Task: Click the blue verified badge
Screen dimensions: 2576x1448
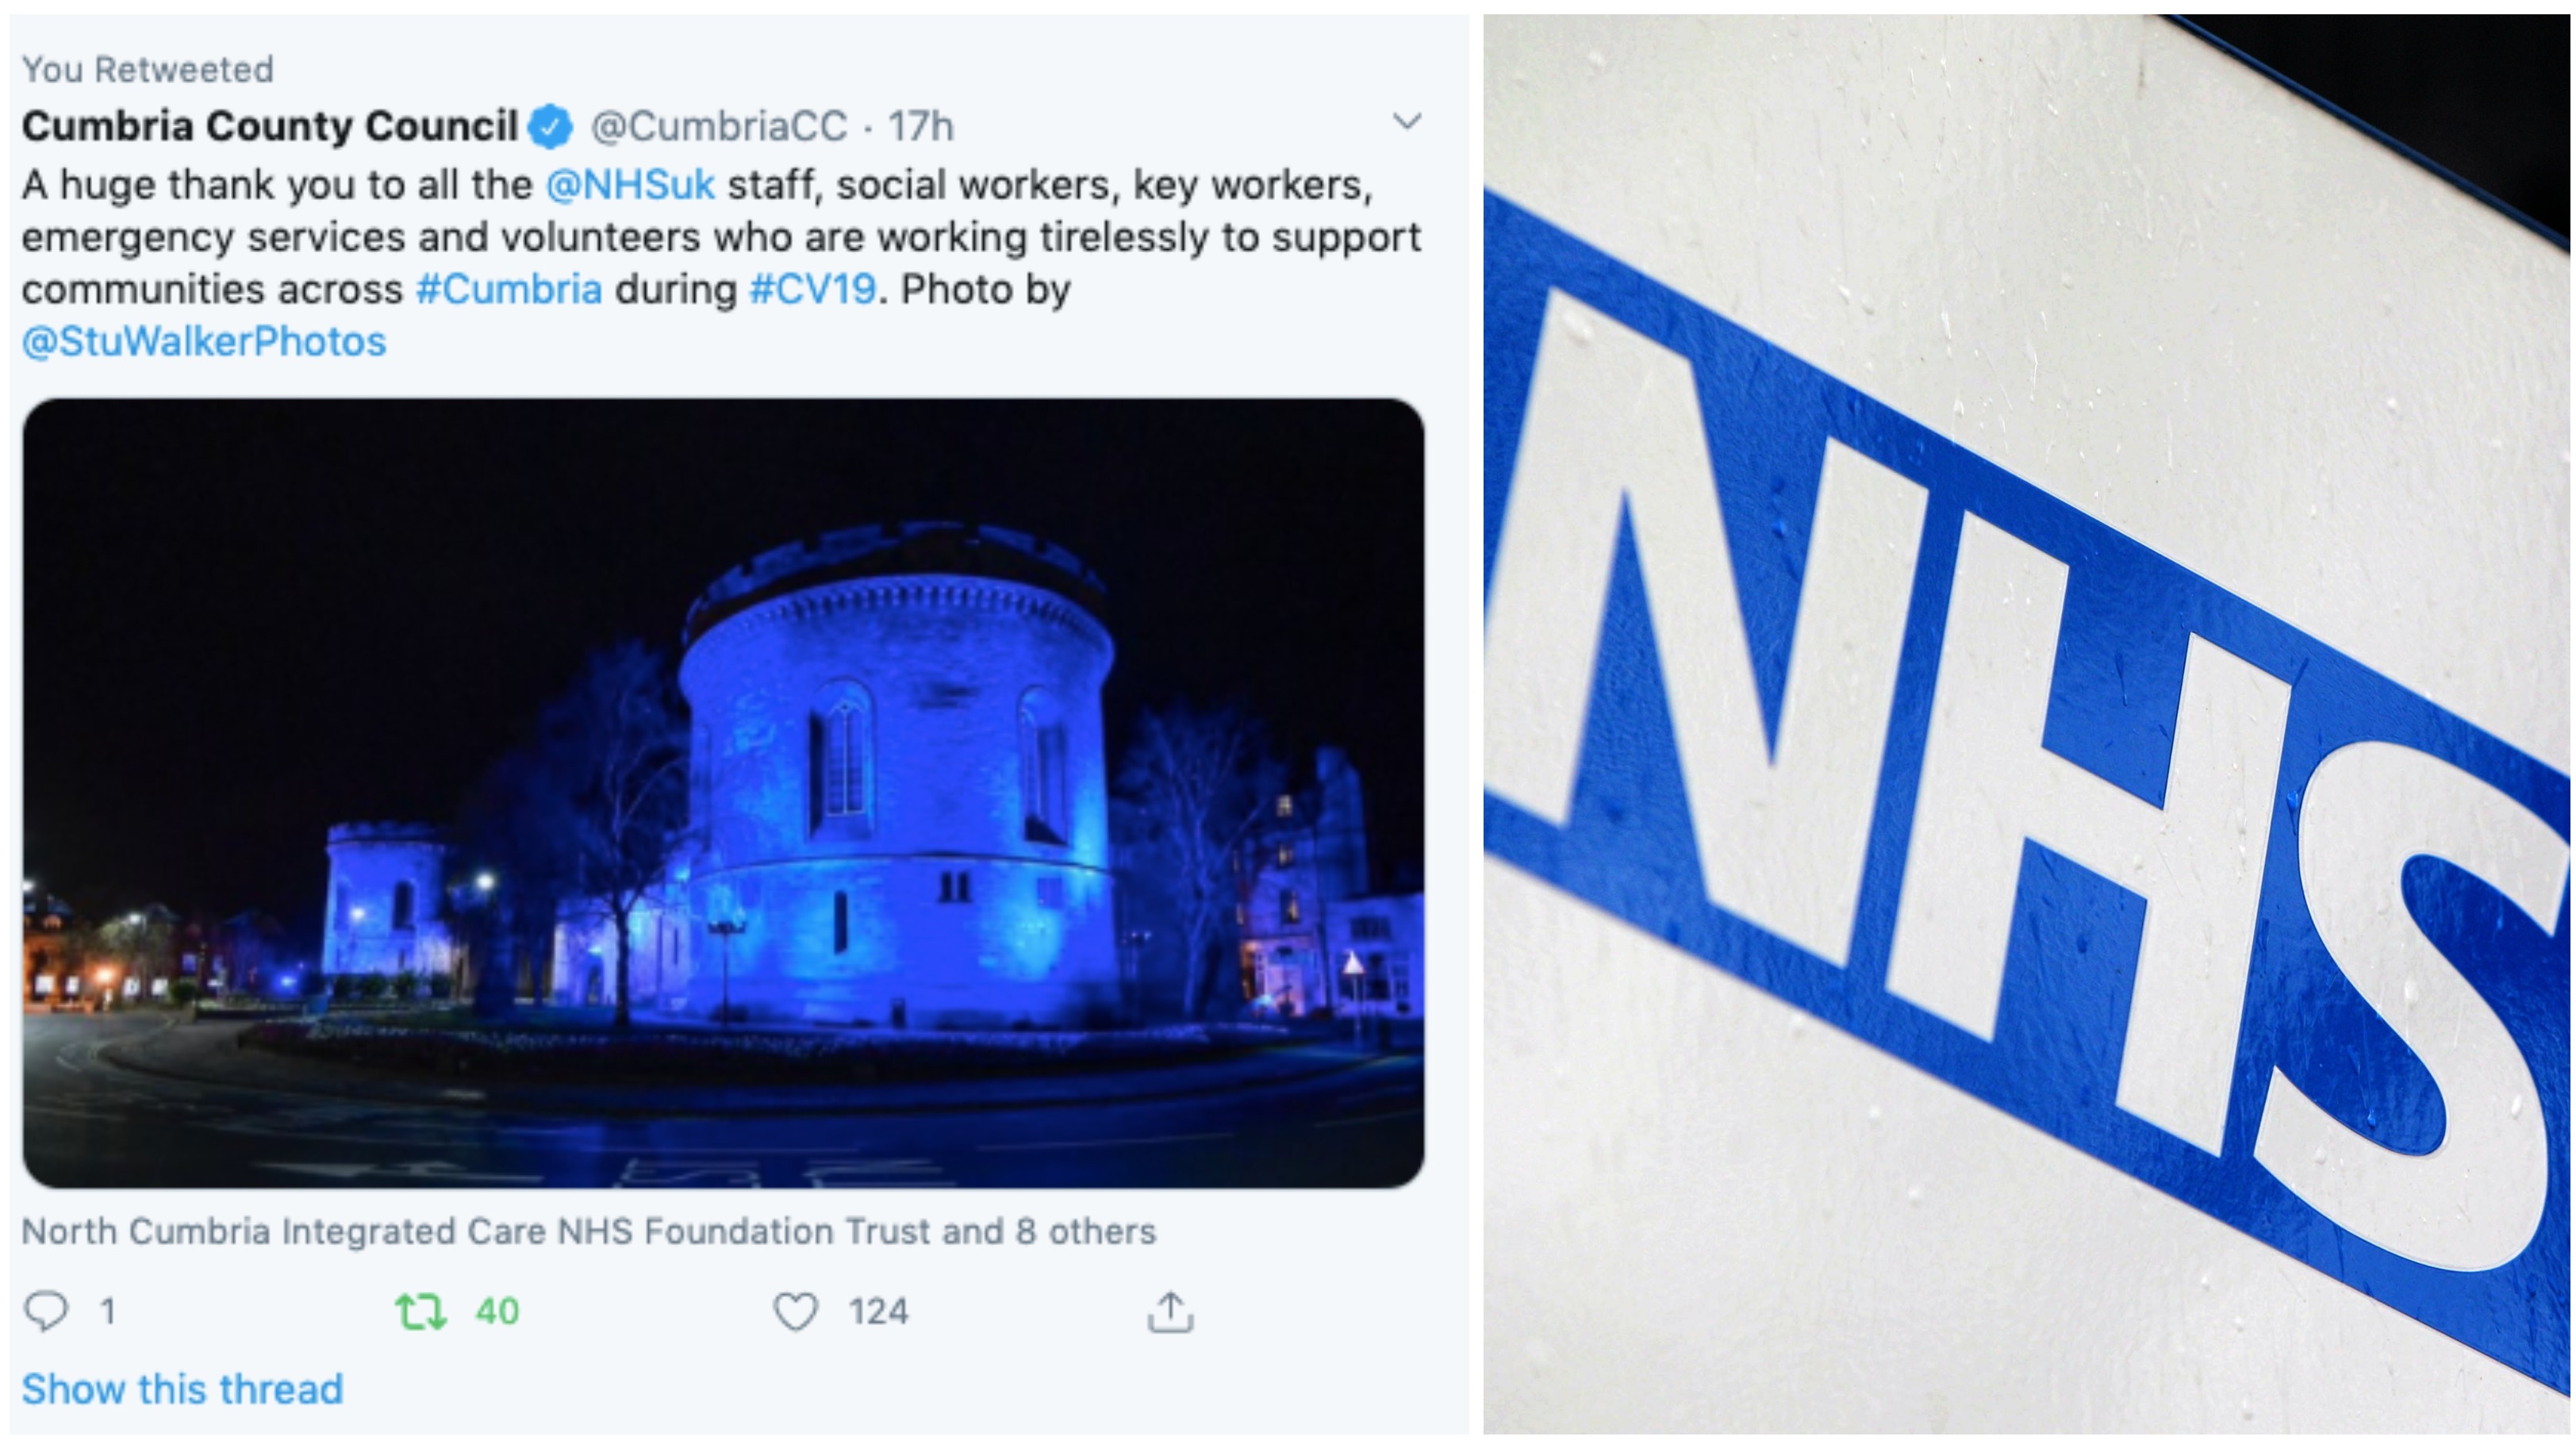Action: [x=550, y=126]
